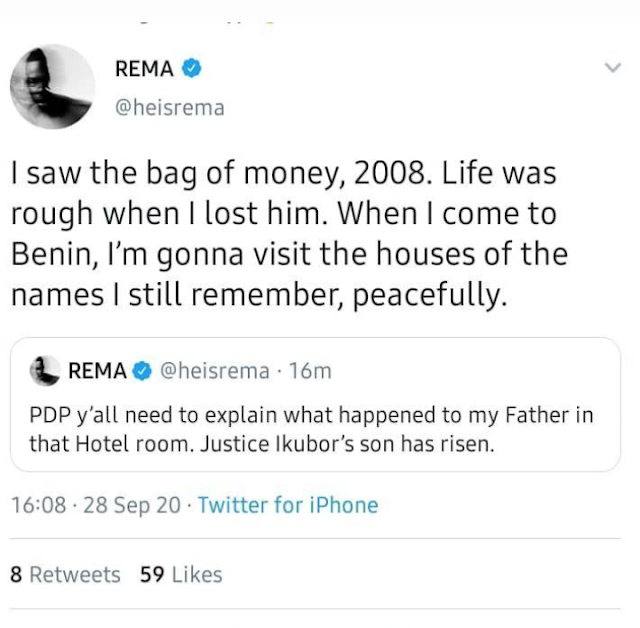
Task: Open the REMA display name at the top
Action: [145, 69]
